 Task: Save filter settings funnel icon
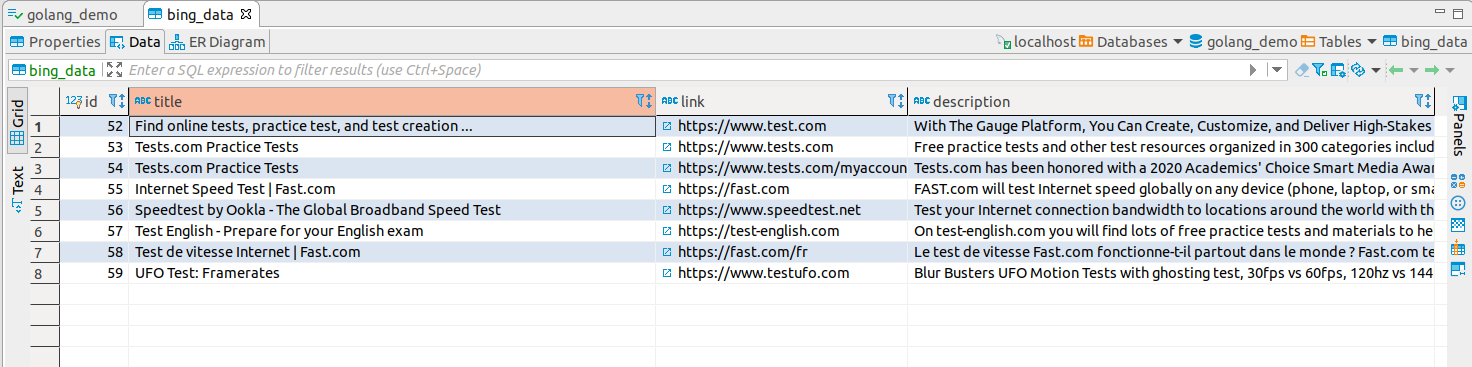coord(1319,70)
